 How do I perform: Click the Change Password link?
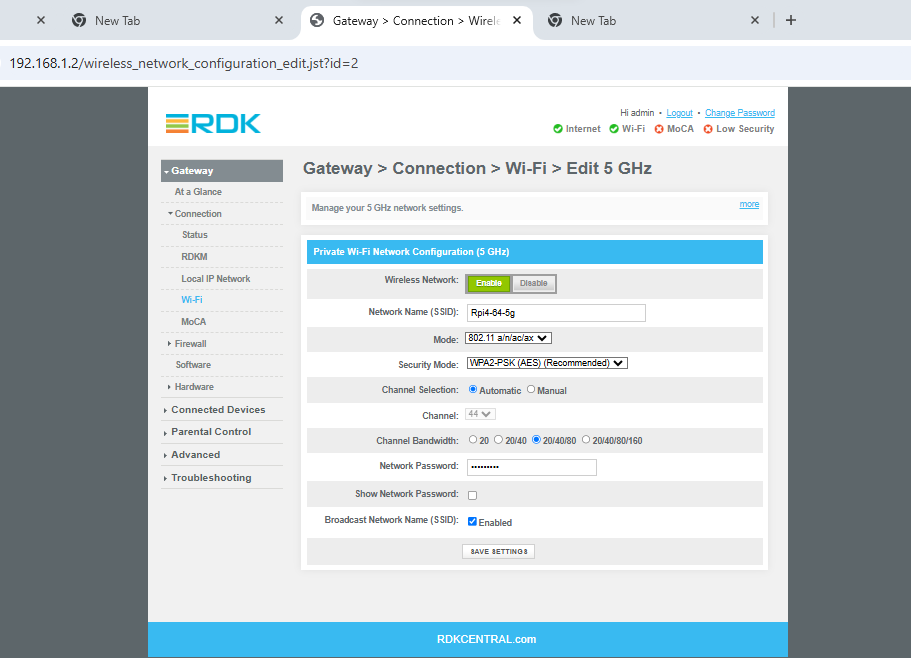pyautogui.click(x=739, y=113)
